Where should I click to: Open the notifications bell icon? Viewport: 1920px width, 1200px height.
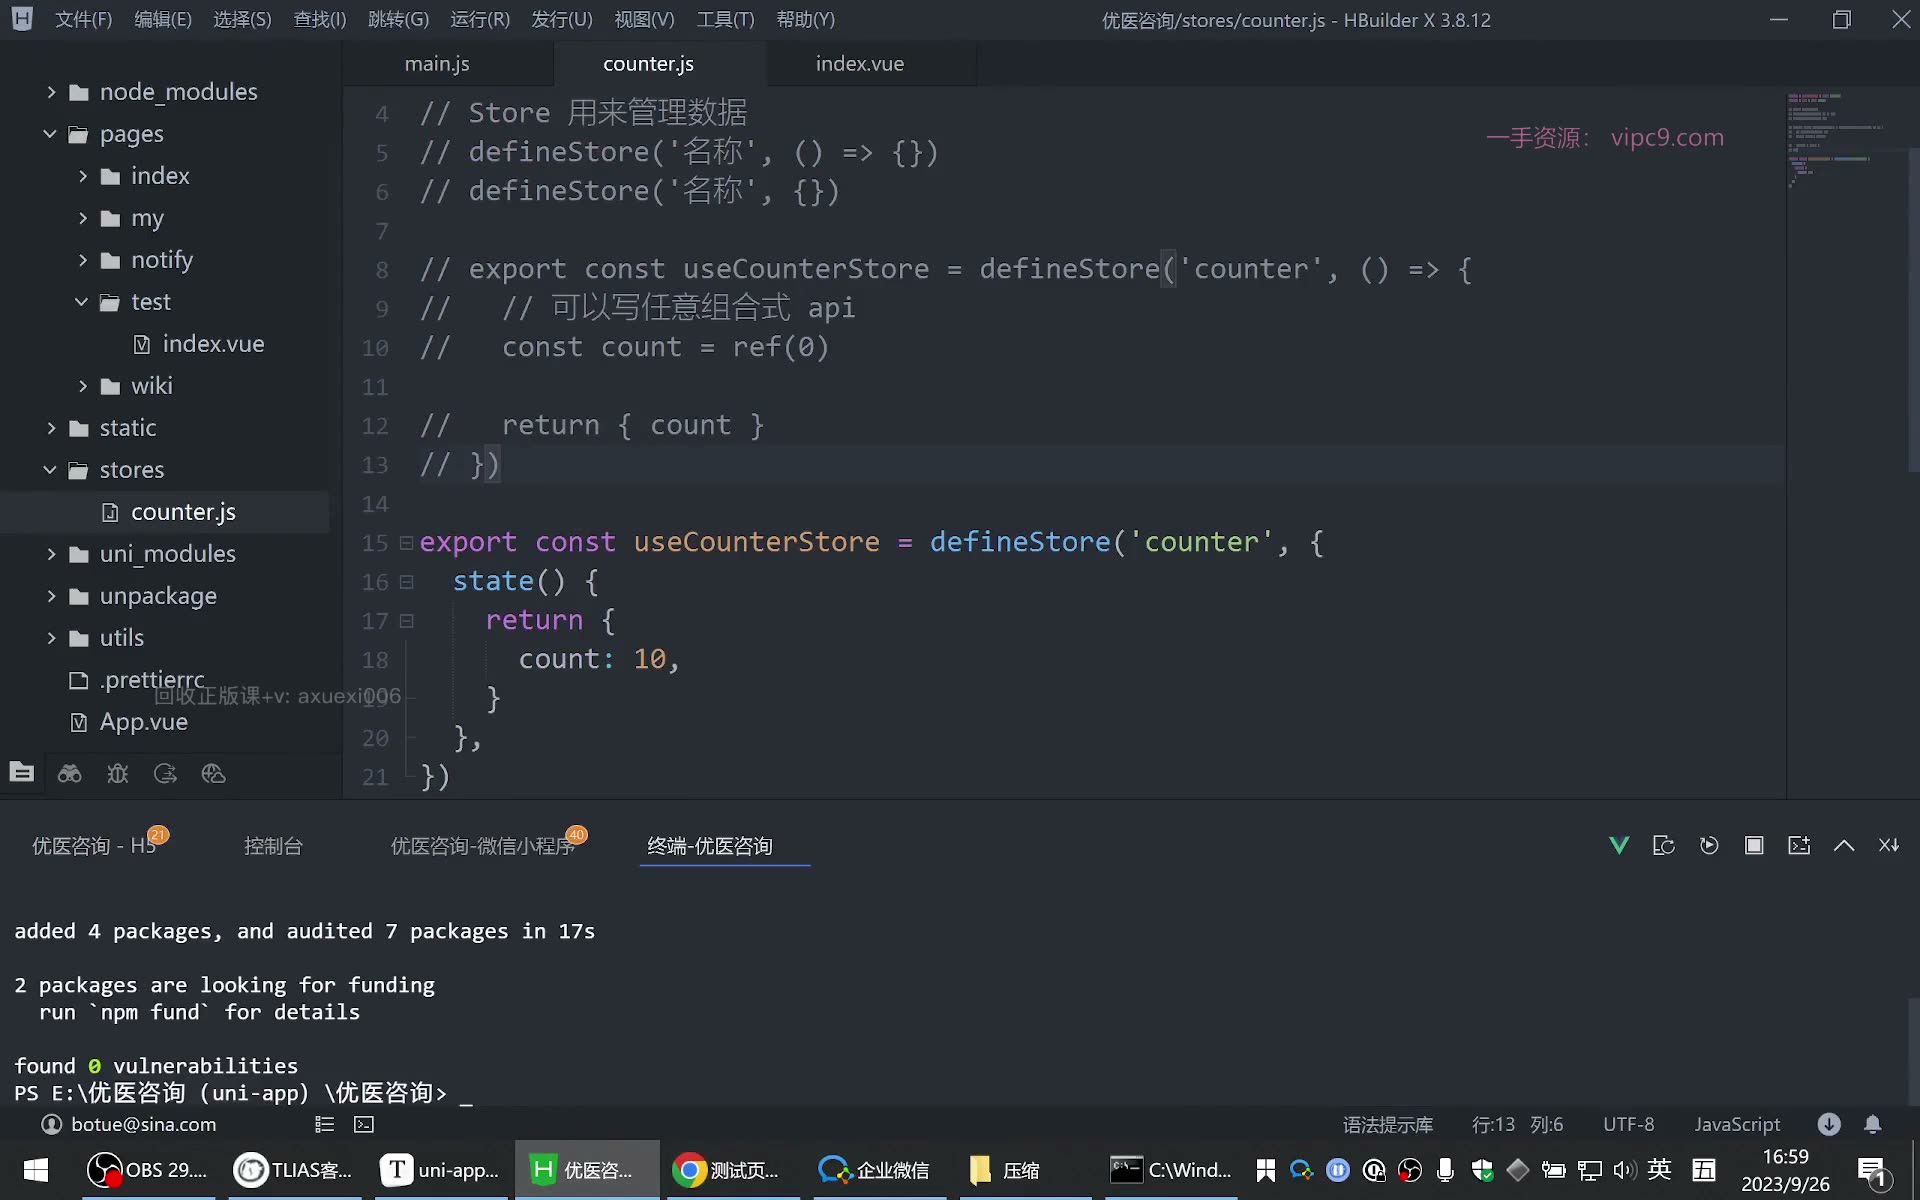(1873, 1125)
